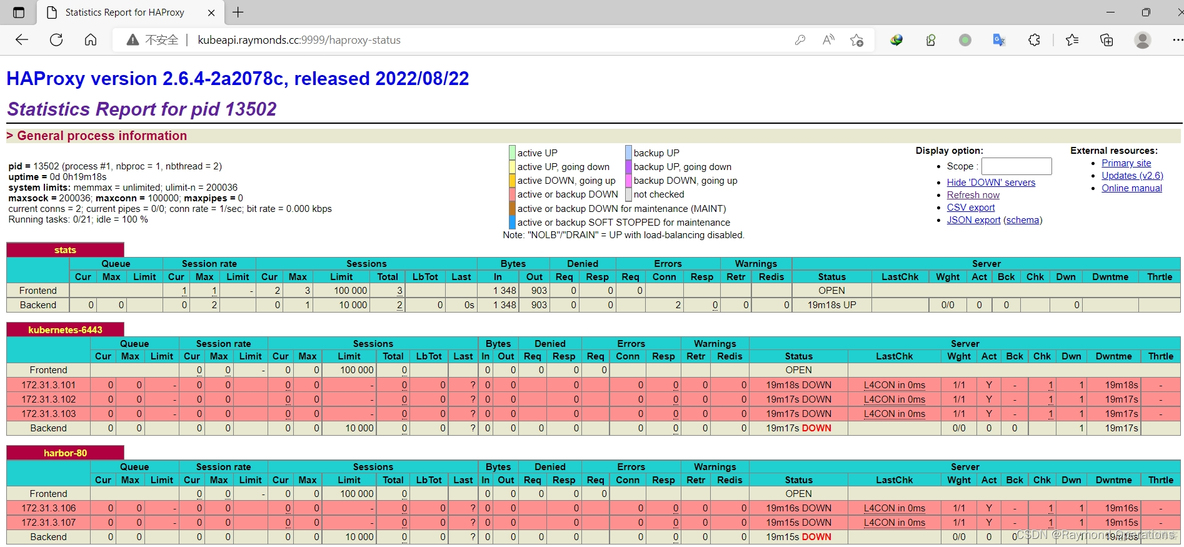The width and height of the screenshot is (1184, 547).
Task: Open the Online manual link
Action: click(1131, 188)
